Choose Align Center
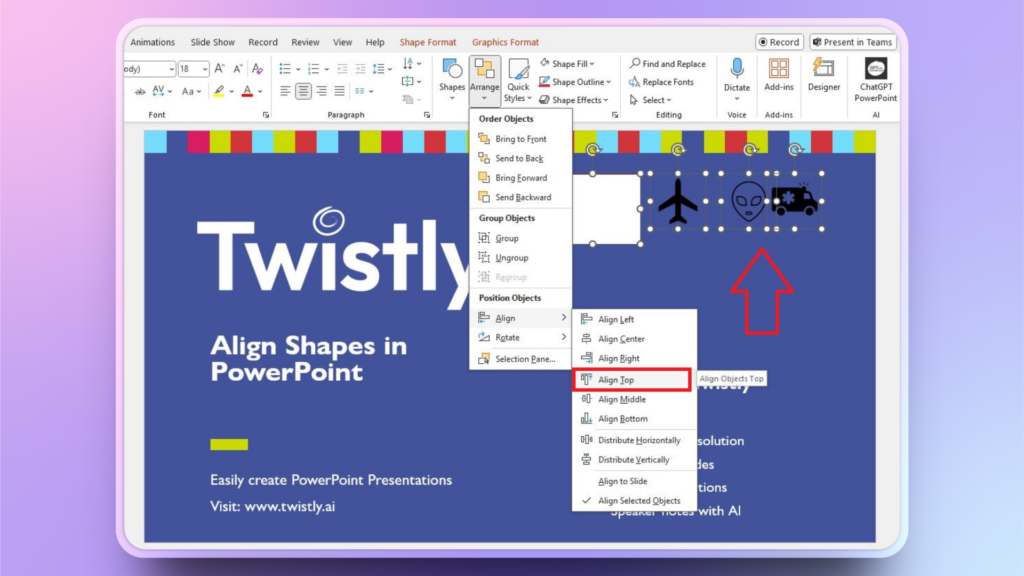The height and width of the screenshot is (576, 1024). [x=633, y=339]
